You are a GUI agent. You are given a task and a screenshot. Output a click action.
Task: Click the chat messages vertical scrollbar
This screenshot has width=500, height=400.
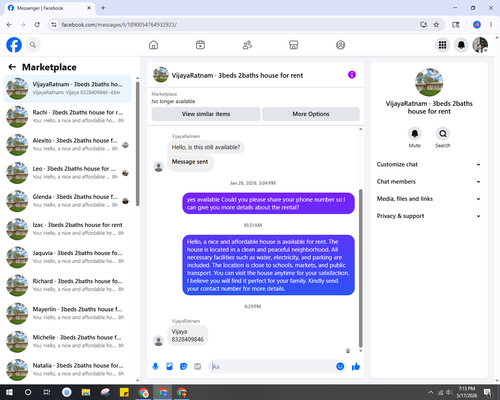[360, 268]
